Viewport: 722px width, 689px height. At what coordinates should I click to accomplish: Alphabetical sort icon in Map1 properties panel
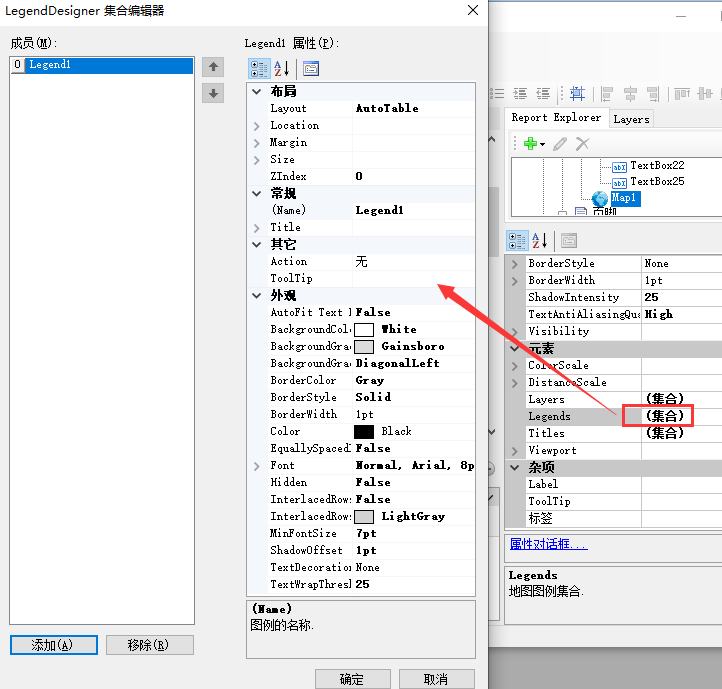click(x=539, y=240)
